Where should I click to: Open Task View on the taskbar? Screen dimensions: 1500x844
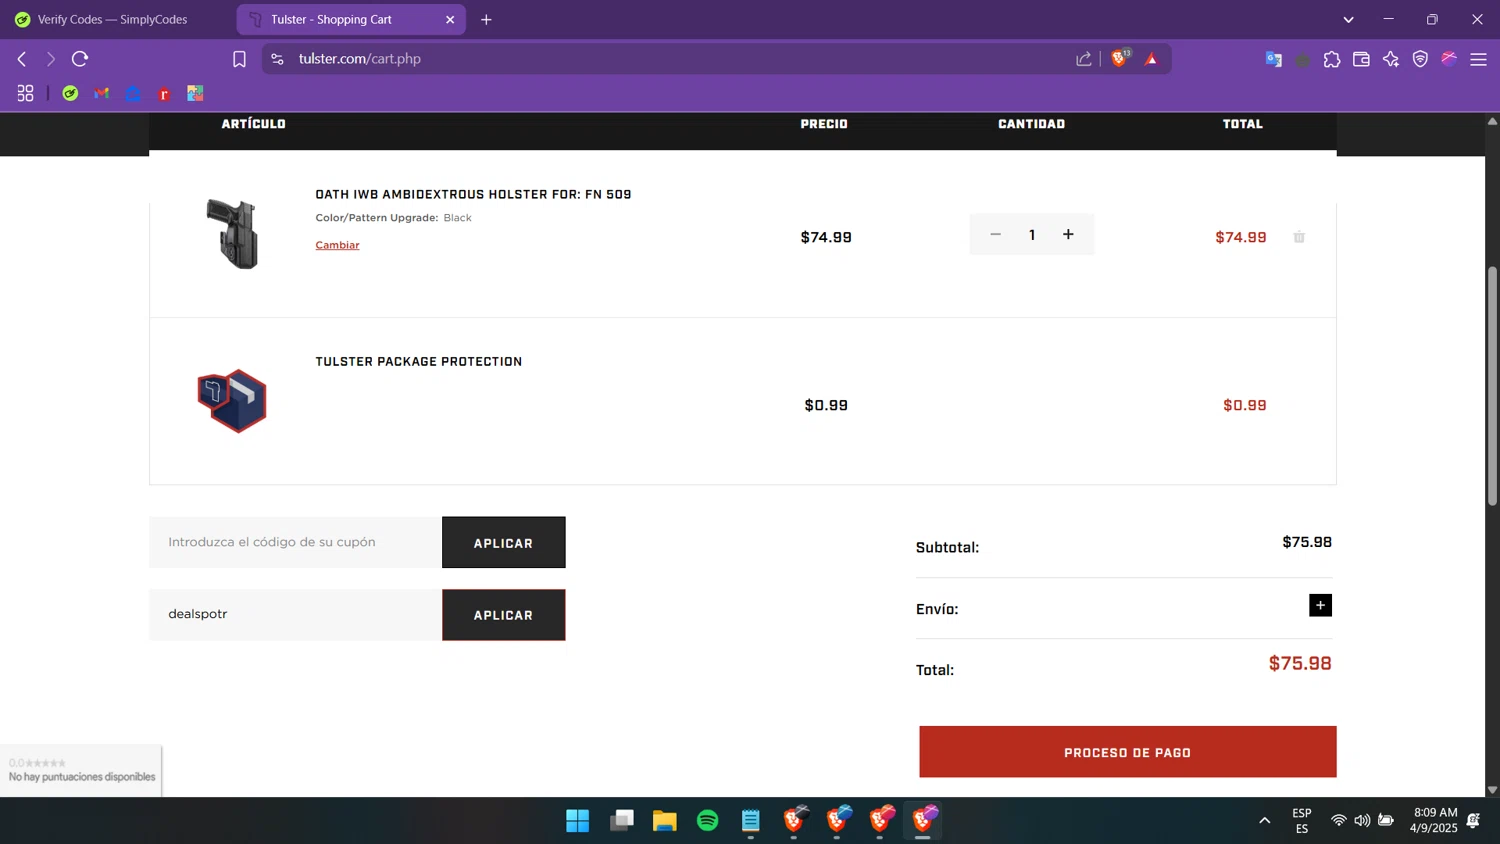click(621, 821)
